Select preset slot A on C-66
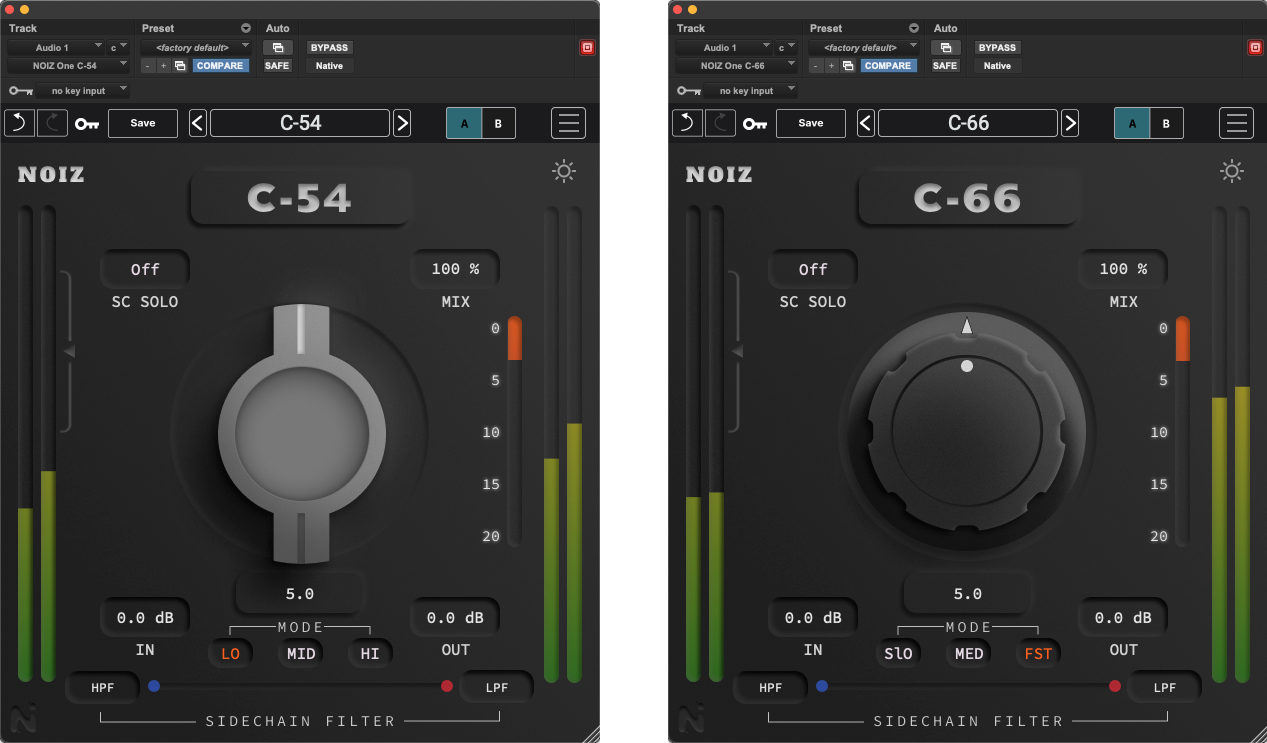This screenshot has height=743, width=1267. click(x=1131, y=123)
